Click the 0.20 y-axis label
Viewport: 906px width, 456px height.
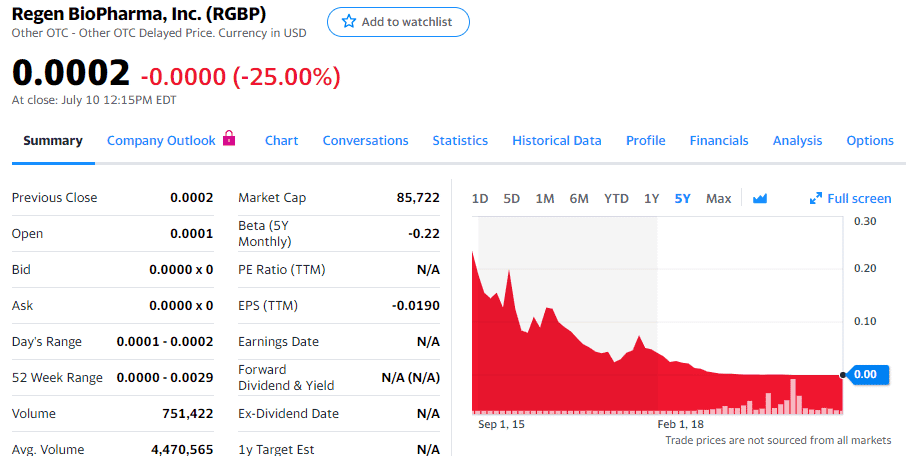[x=865, y=268]
